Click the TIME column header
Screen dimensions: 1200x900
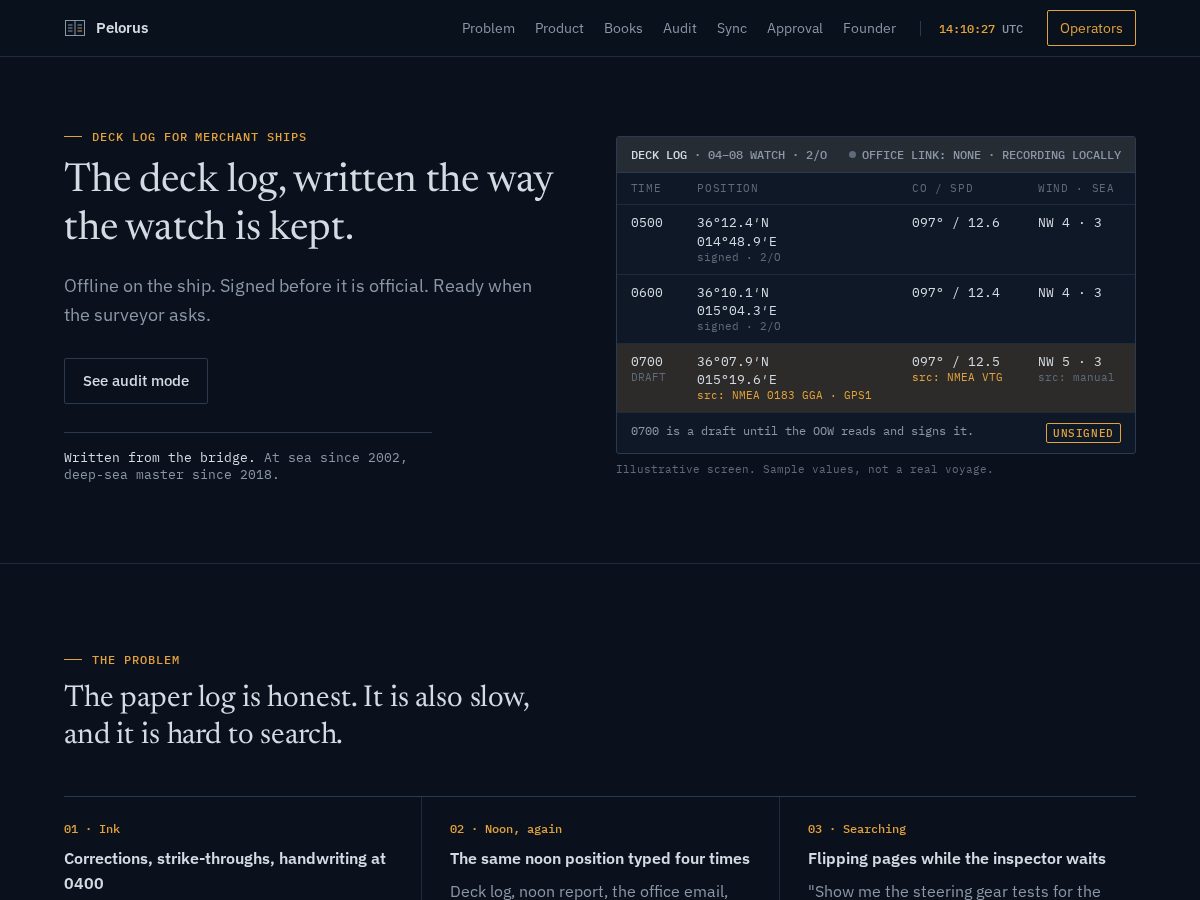[x=646, y=188]
